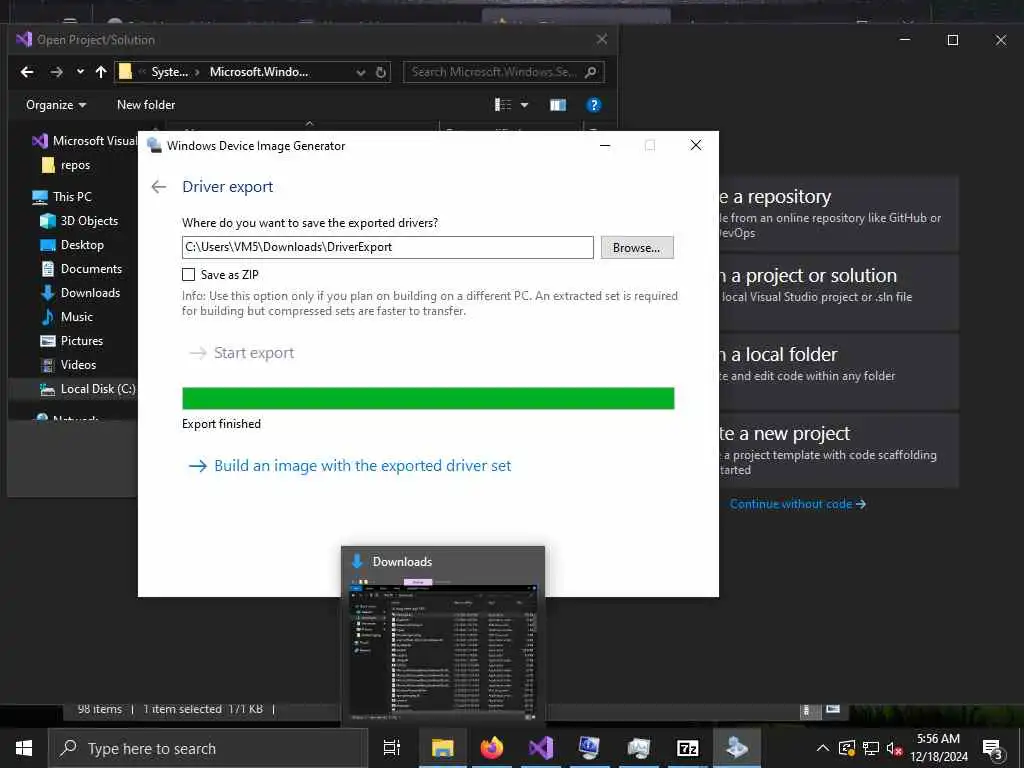Switch to Windows Device Image Generator taskbar icon

point(737,748)
